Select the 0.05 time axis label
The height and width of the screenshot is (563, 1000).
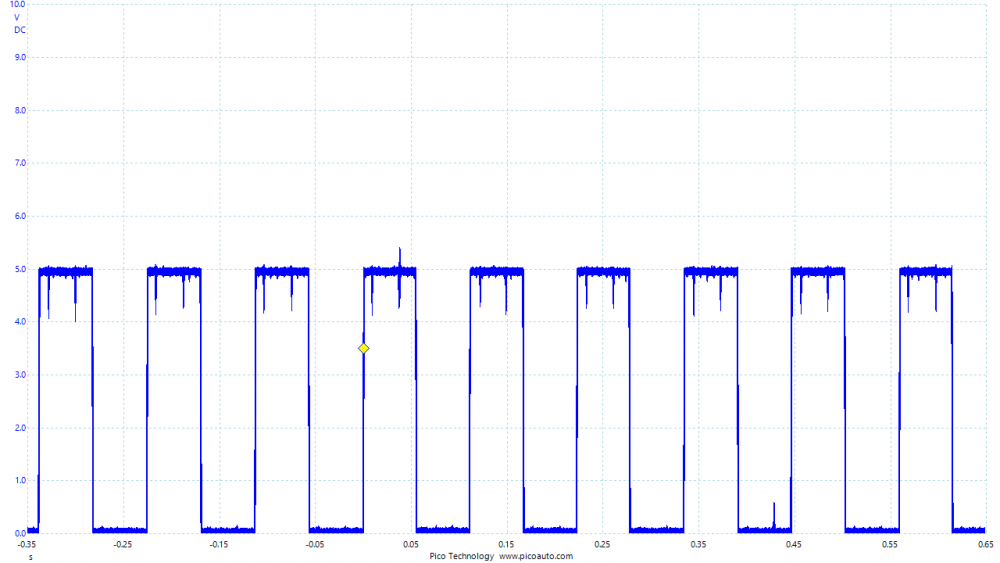tap(410, 545)
